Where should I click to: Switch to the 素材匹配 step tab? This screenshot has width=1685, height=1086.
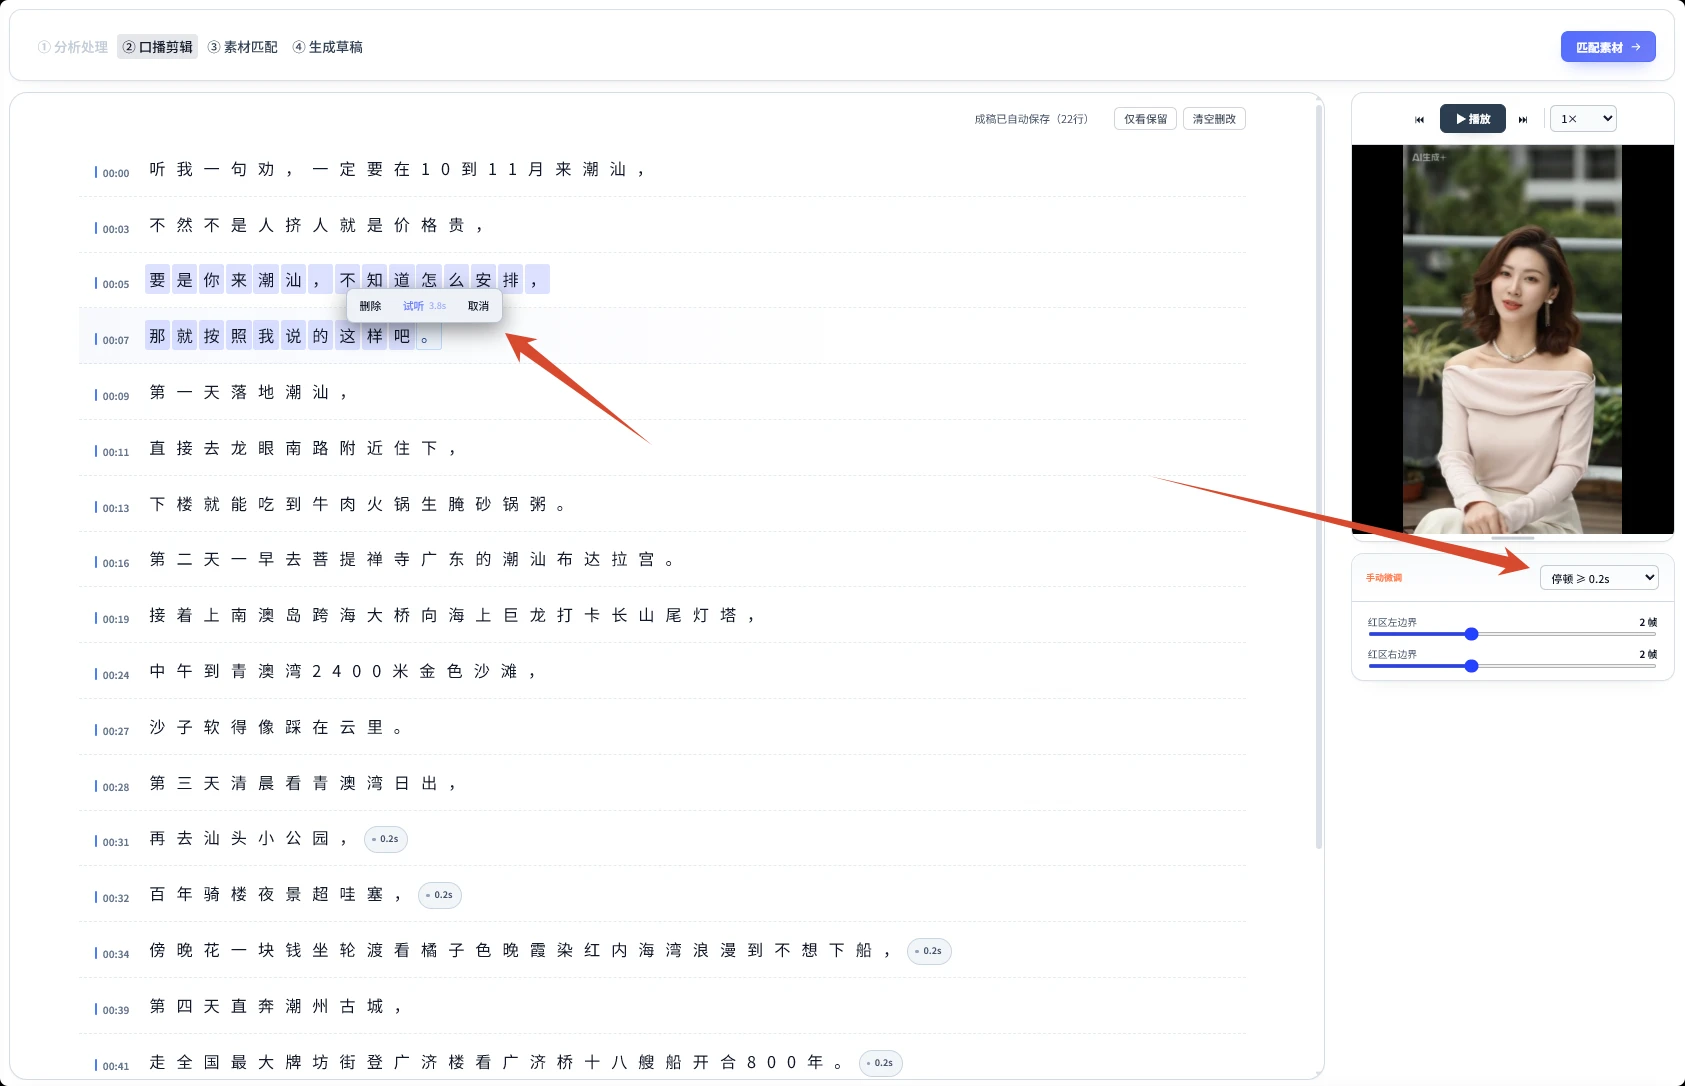pos(243,47)
